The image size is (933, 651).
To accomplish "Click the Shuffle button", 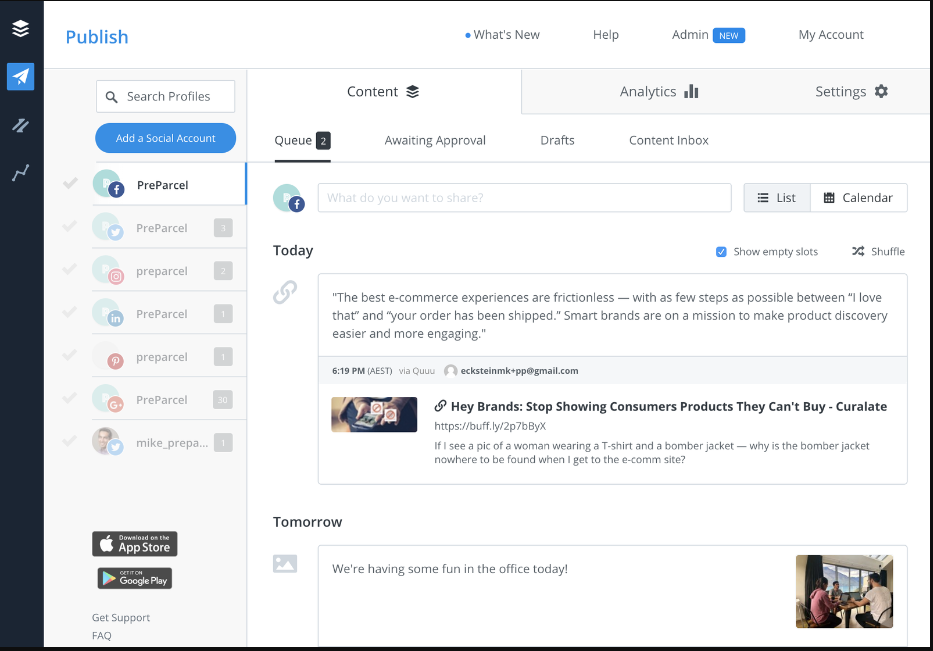I will point(878,251).
